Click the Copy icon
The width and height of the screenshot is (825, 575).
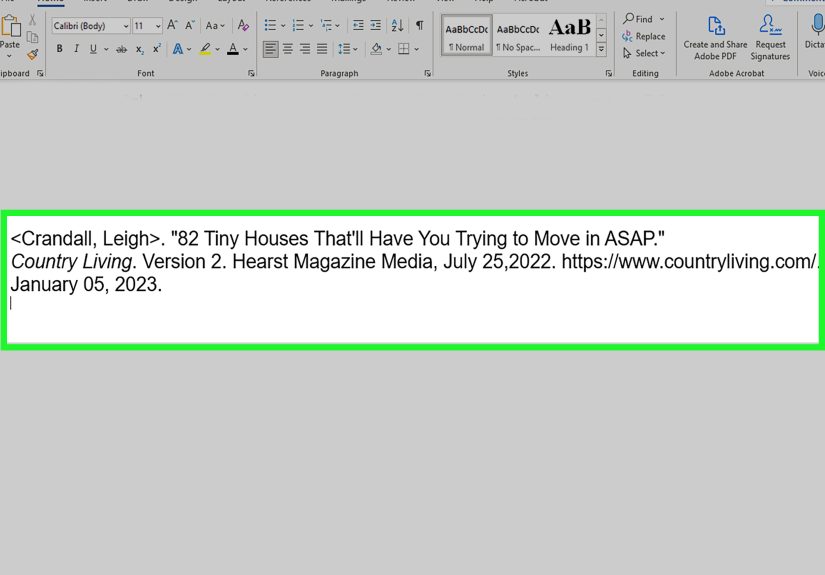pos(33,37)
